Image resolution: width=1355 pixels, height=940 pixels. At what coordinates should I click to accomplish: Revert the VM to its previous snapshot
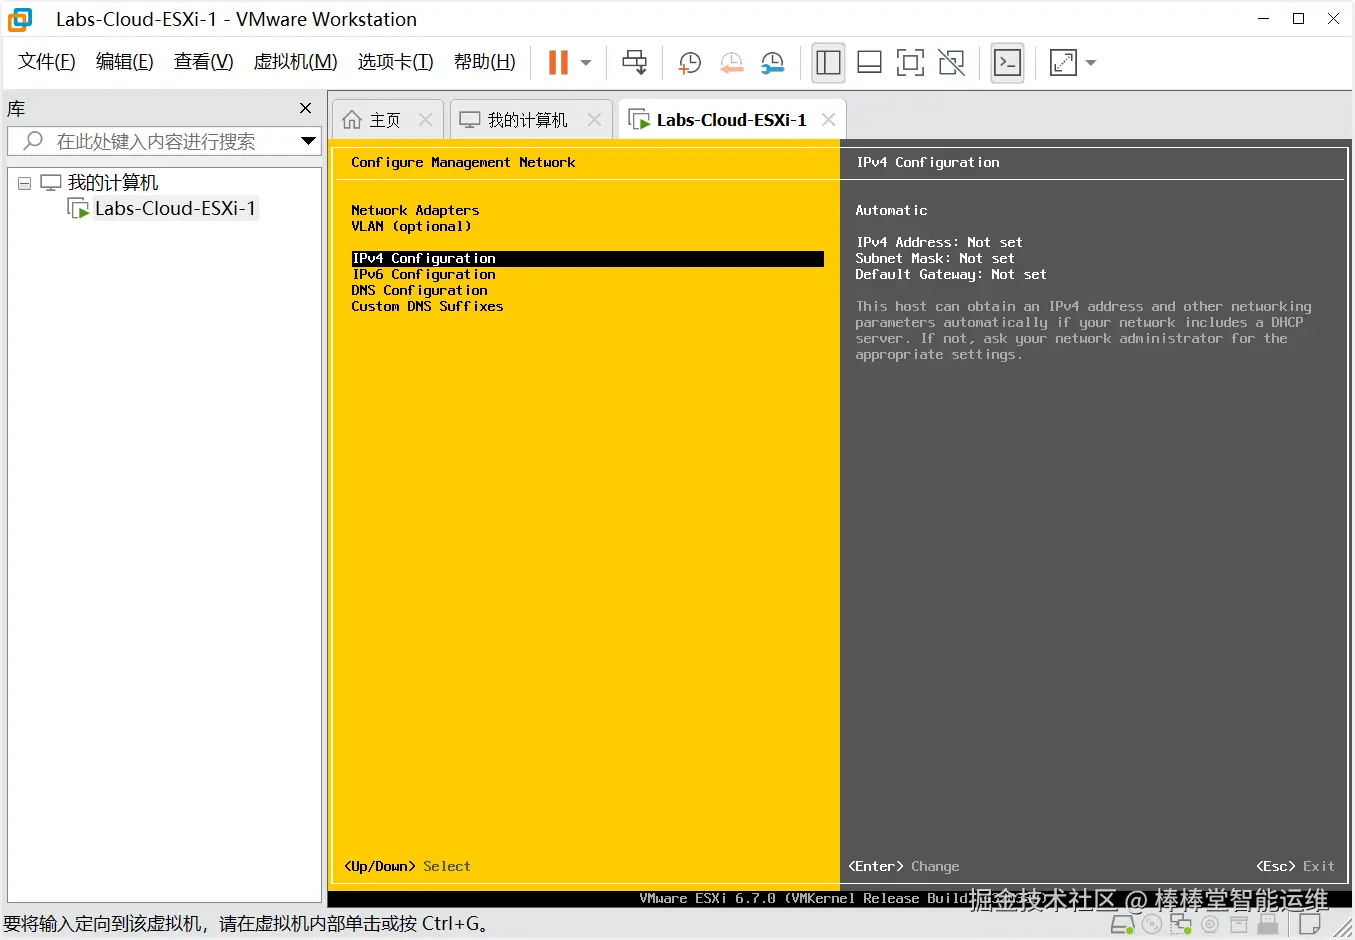click(x=731, y=63)
